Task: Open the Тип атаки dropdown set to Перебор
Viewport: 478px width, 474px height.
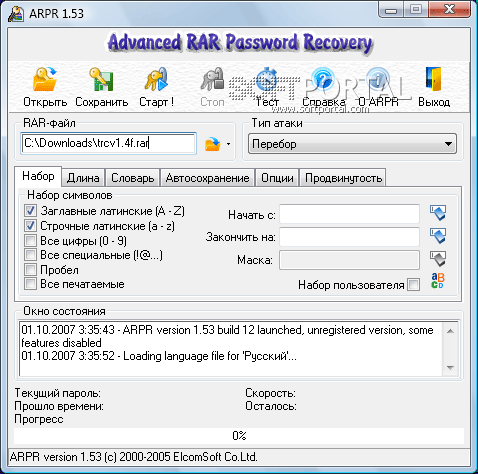Action: tap(352, 144)
